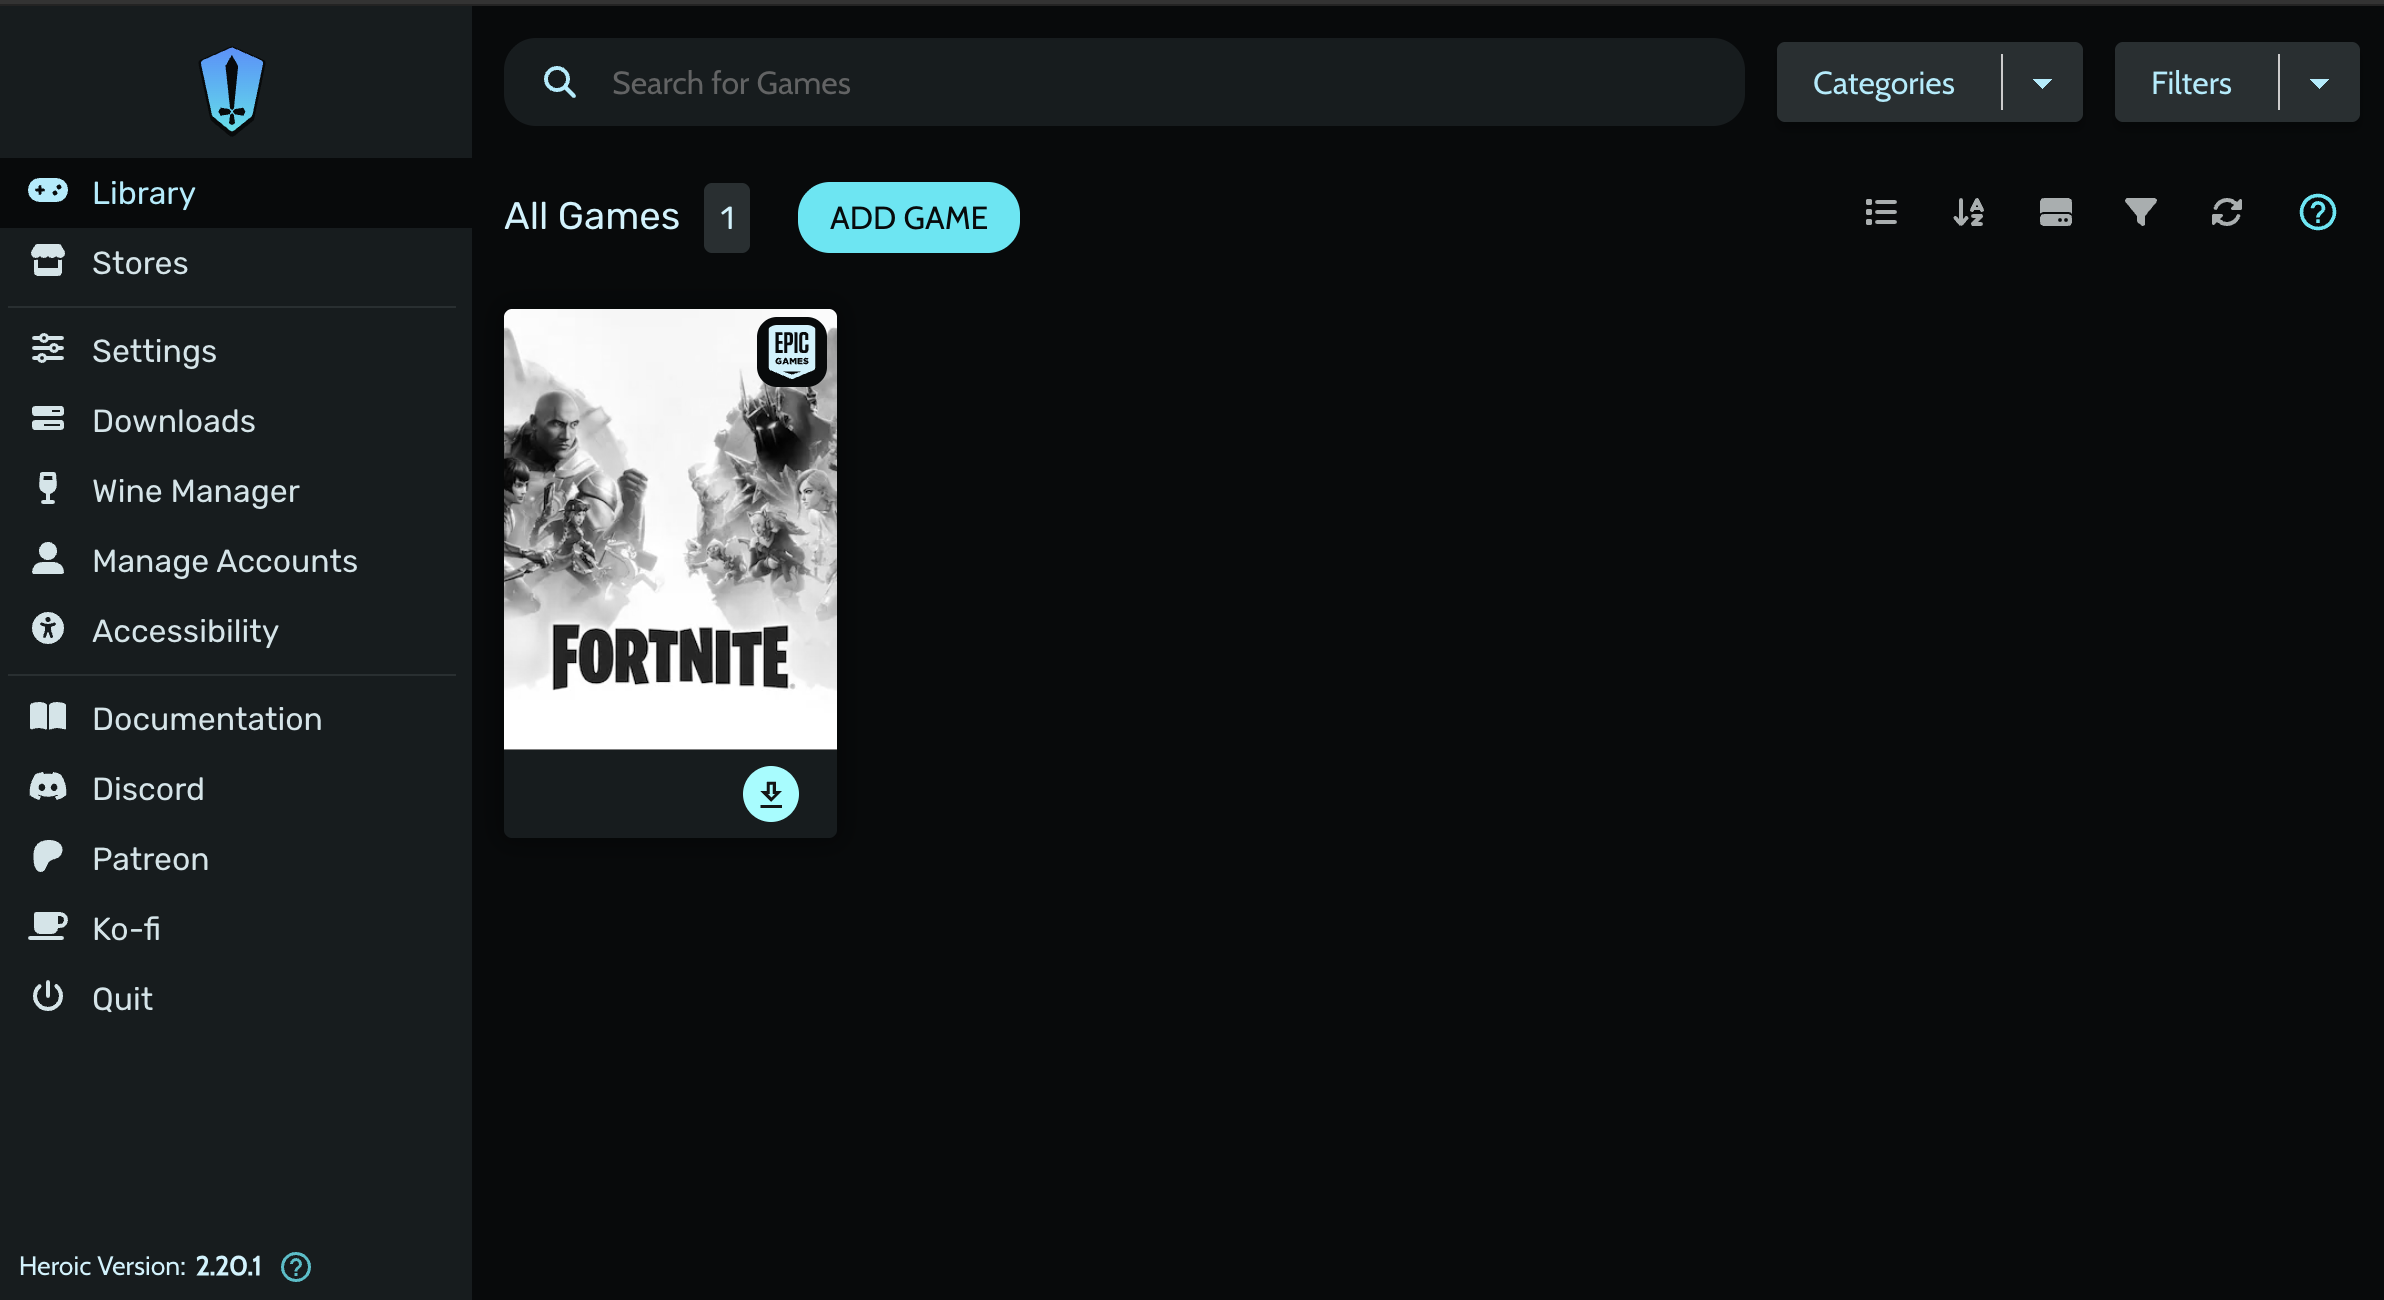The width and height of the screenshot is (2384, 1300).
Task: Open the Downloads section
Action: (x=173, y=420)
